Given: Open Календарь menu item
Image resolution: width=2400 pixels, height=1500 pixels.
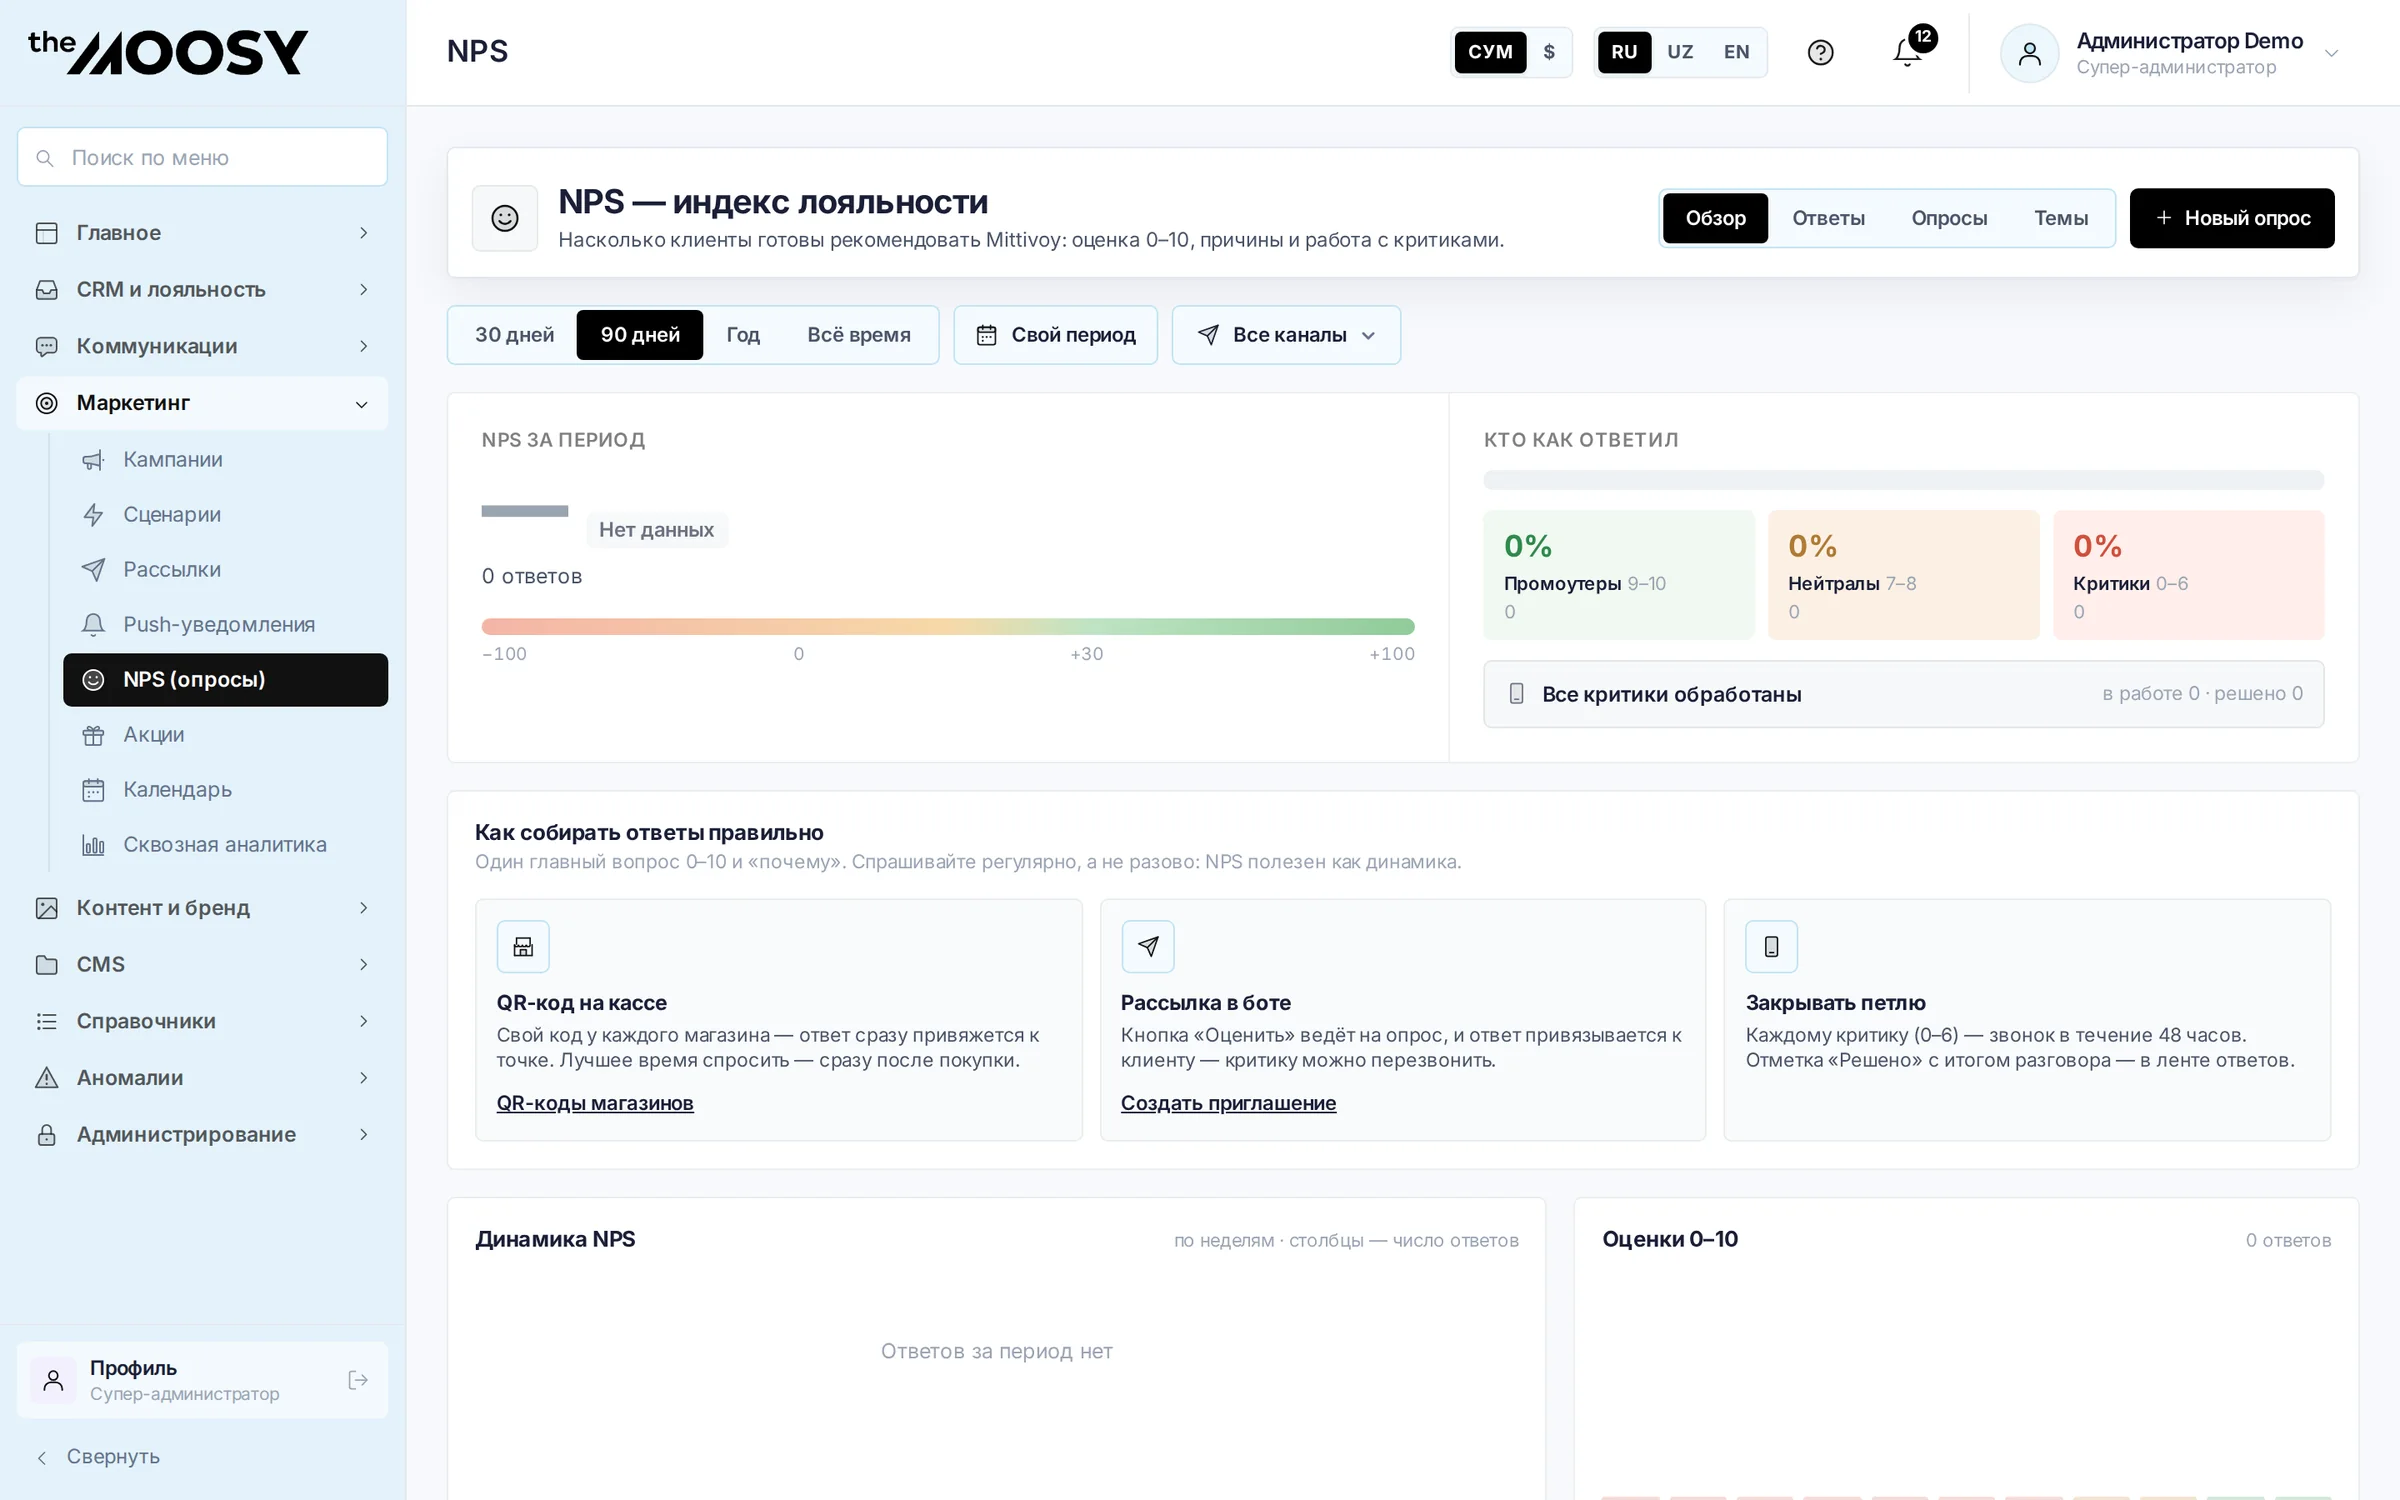Looking at the screenshot, I should tap(226, 789).
